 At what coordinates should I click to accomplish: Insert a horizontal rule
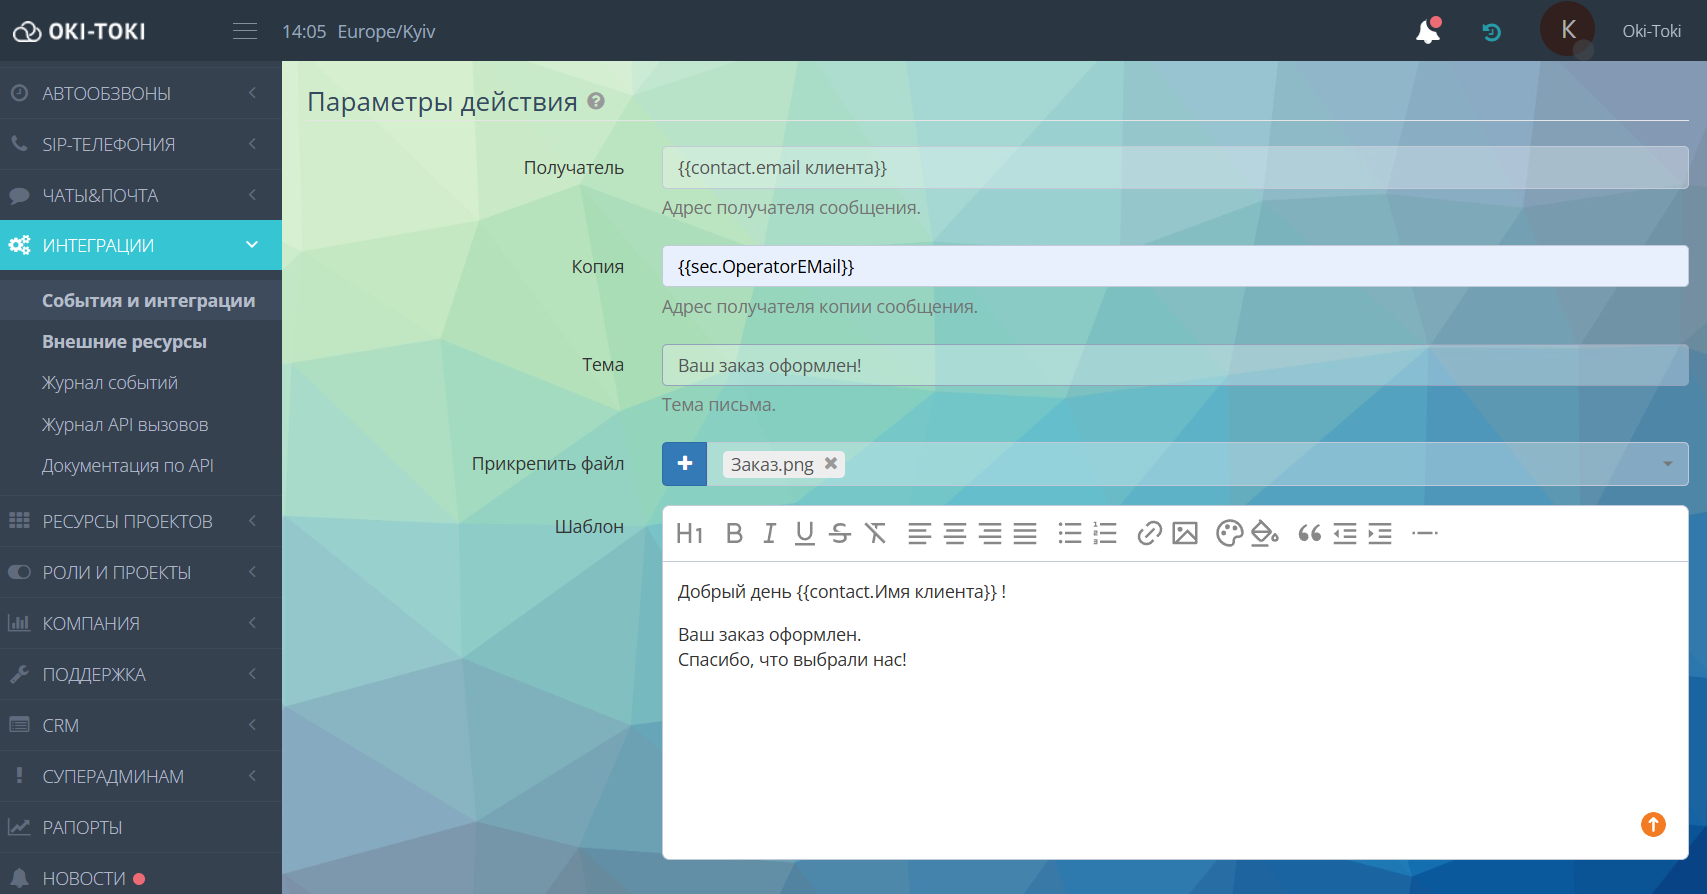(1424, 534)
